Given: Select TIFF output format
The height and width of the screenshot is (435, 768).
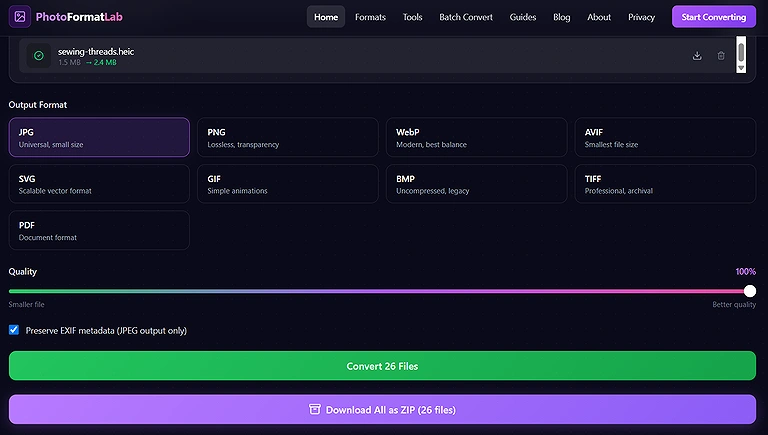Looking at the screenshot, I should pyautogui.click(x=665, y=184).
